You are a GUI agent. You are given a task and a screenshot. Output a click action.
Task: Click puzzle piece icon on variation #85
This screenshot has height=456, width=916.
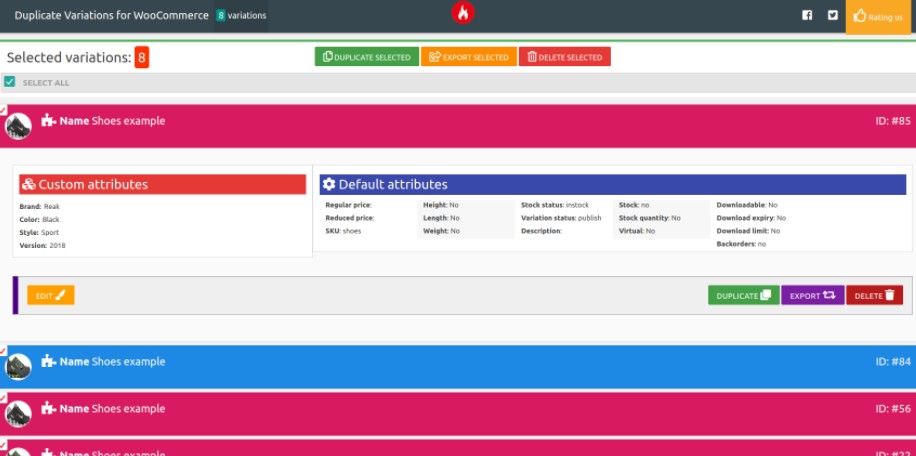click(x=49, y=121)
